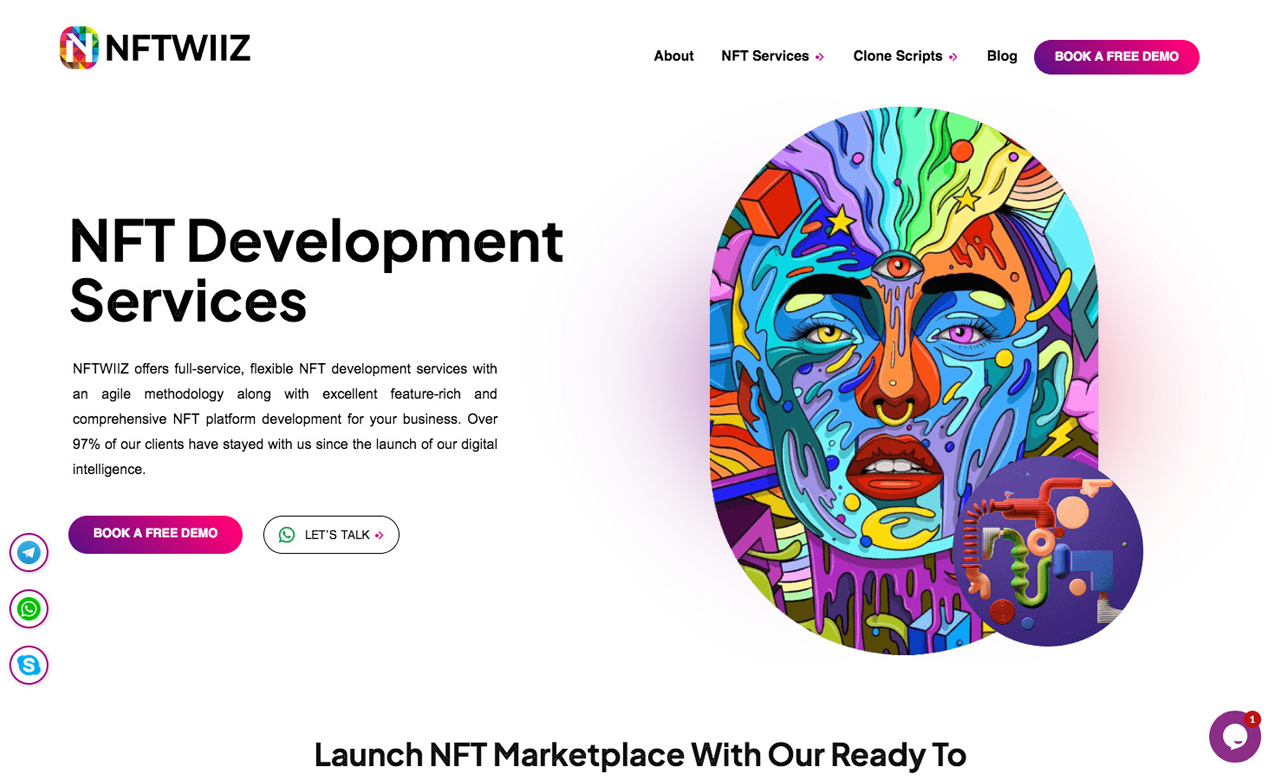The image size is (1280, 780).
Task: Open WhatsApp chat from sidebar icon
Action: (29, 608)
